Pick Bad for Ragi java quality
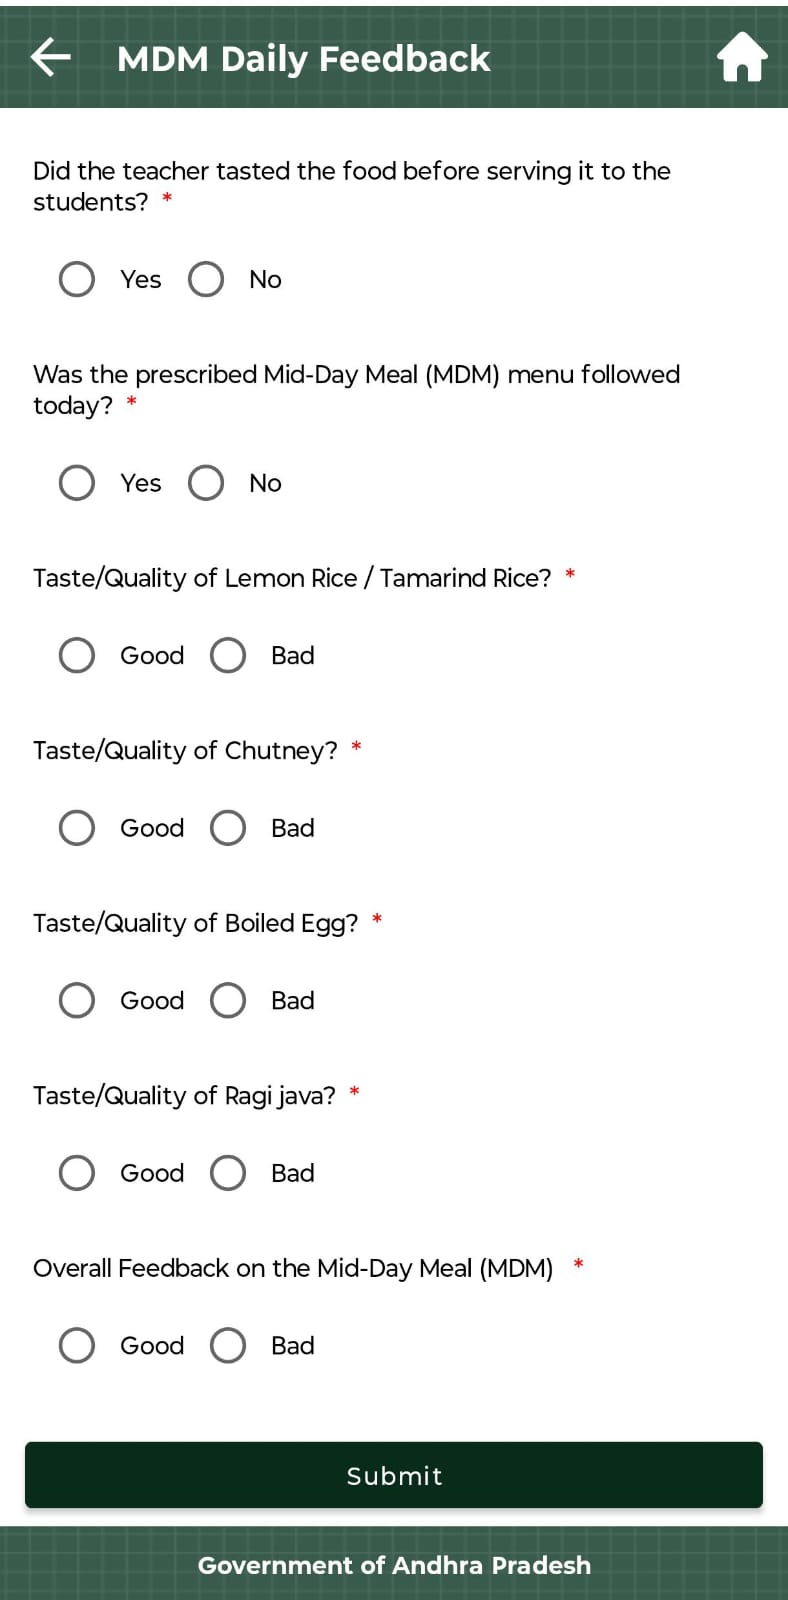The height and width of the screenshot is (1600, 788). coord(228,1173)
